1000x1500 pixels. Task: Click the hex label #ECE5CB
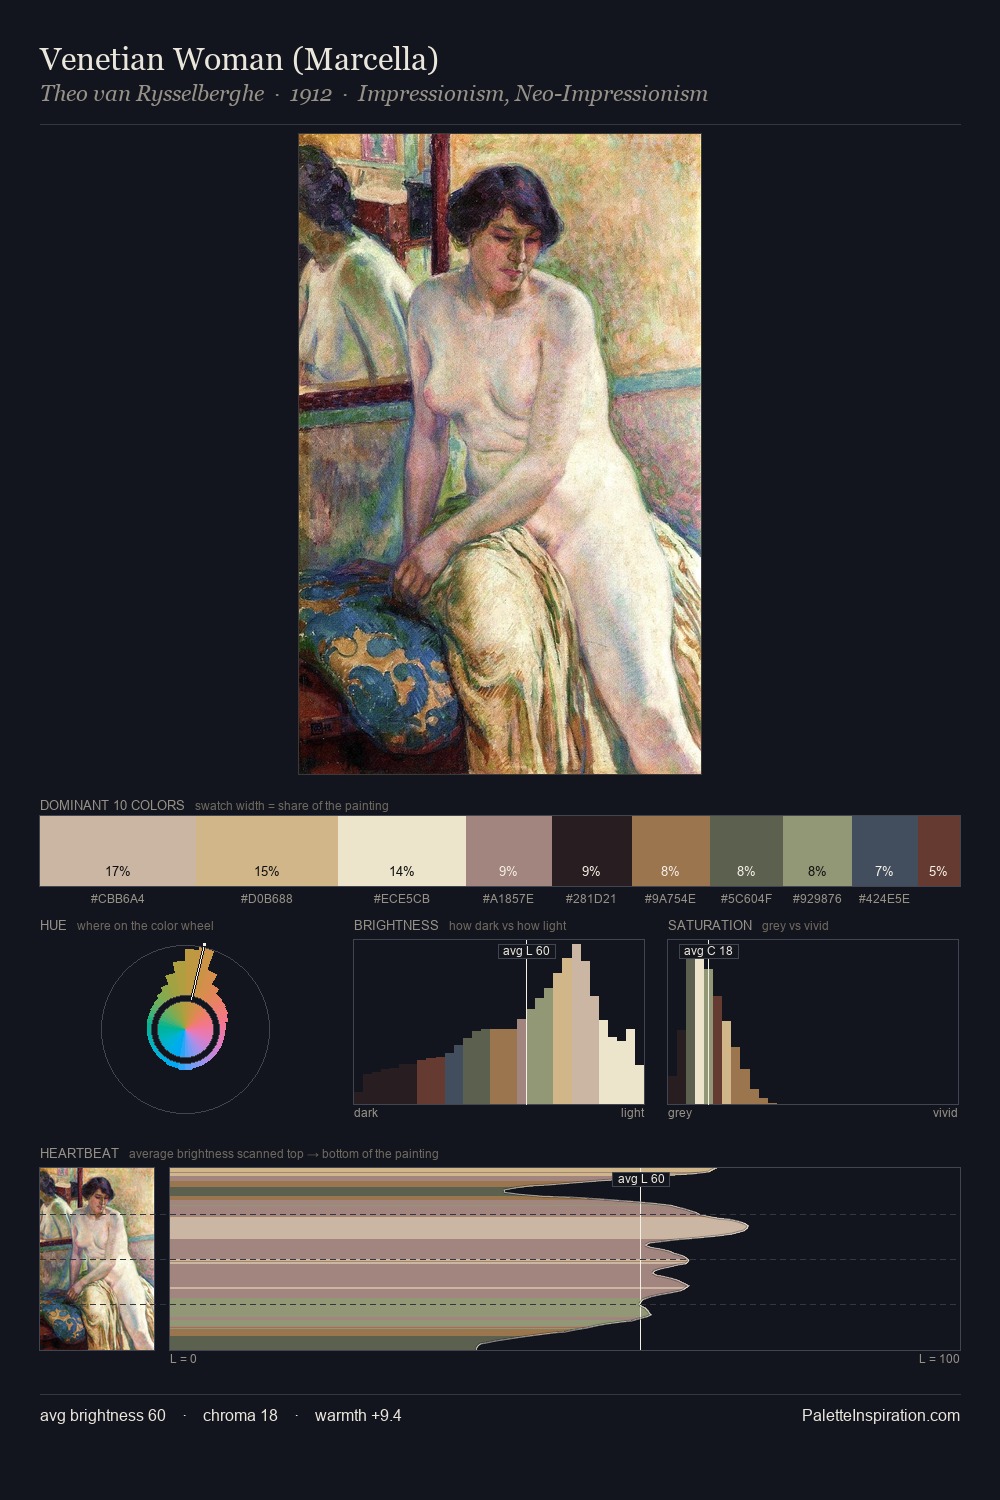tap(402, 899)
